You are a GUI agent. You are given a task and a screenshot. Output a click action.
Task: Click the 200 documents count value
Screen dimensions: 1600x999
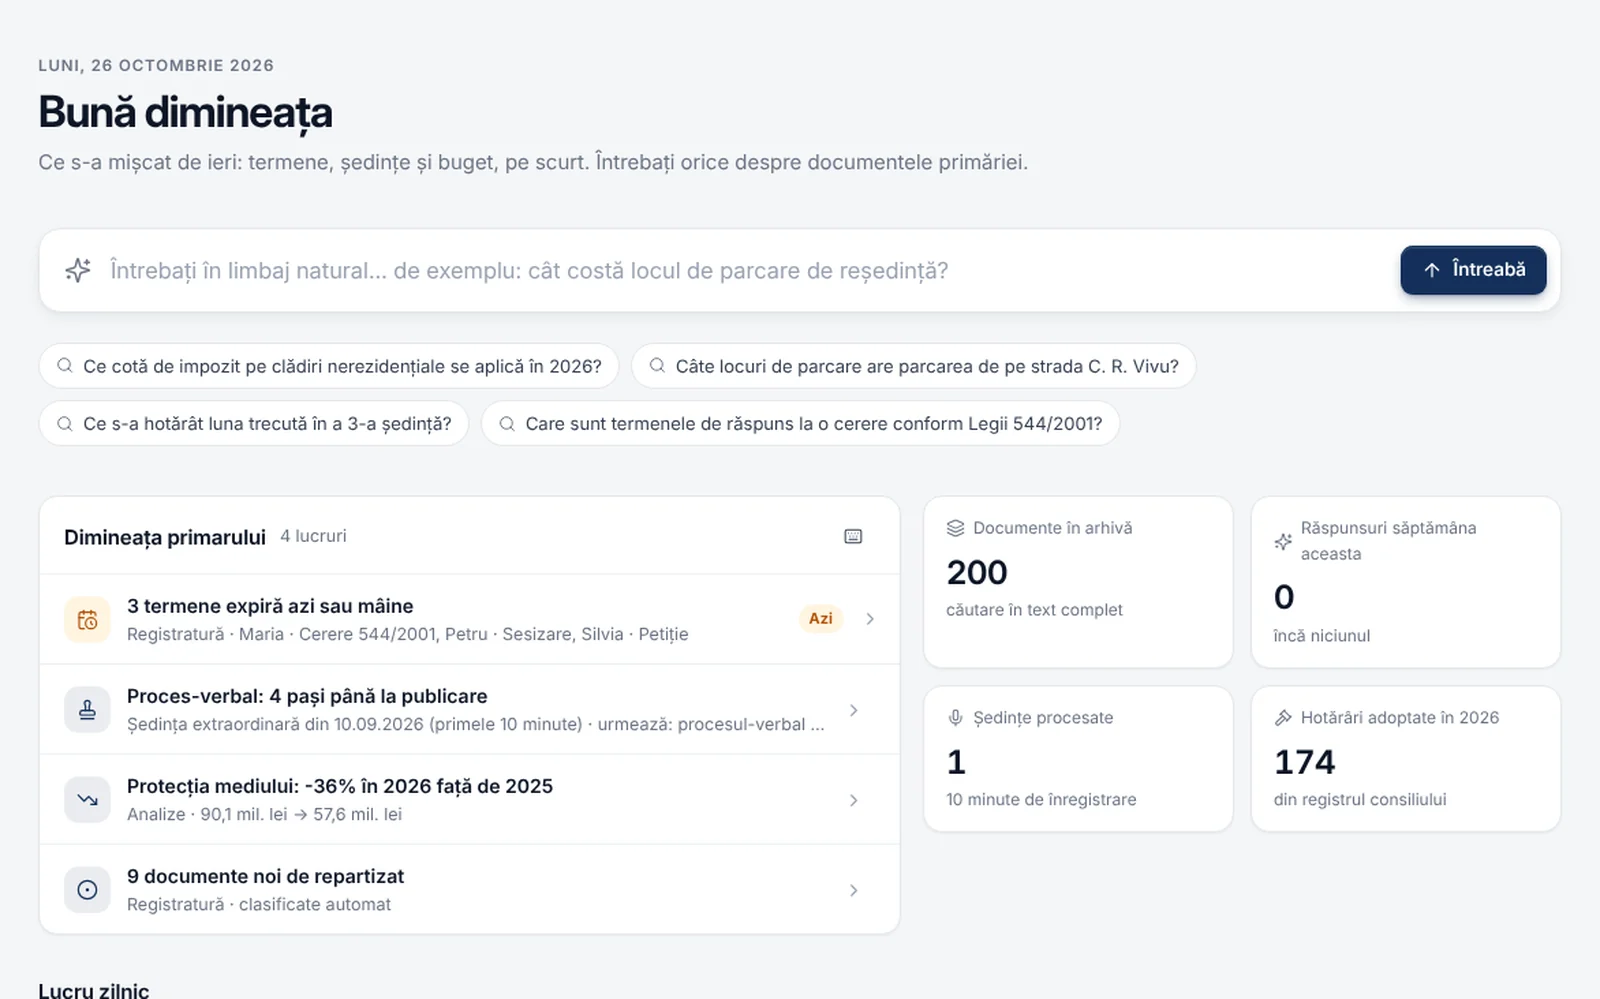(977, 573)
